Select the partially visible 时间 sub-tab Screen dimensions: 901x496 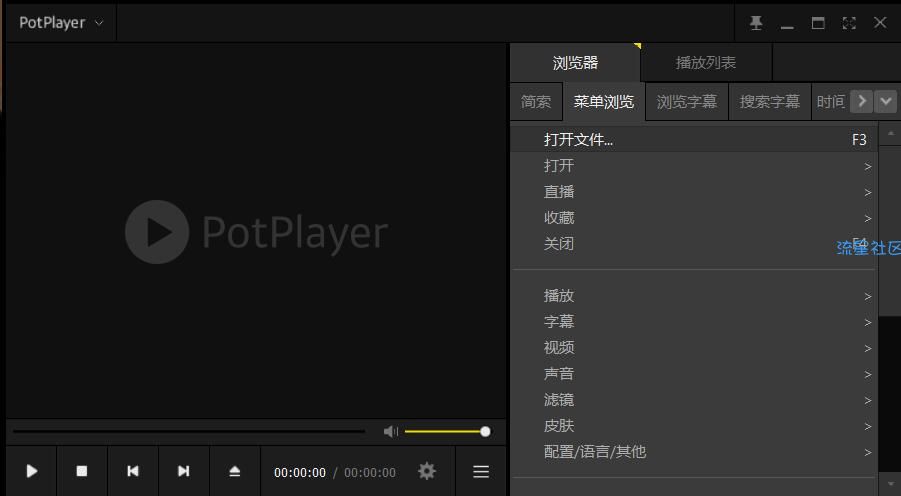tap(830, 102)
